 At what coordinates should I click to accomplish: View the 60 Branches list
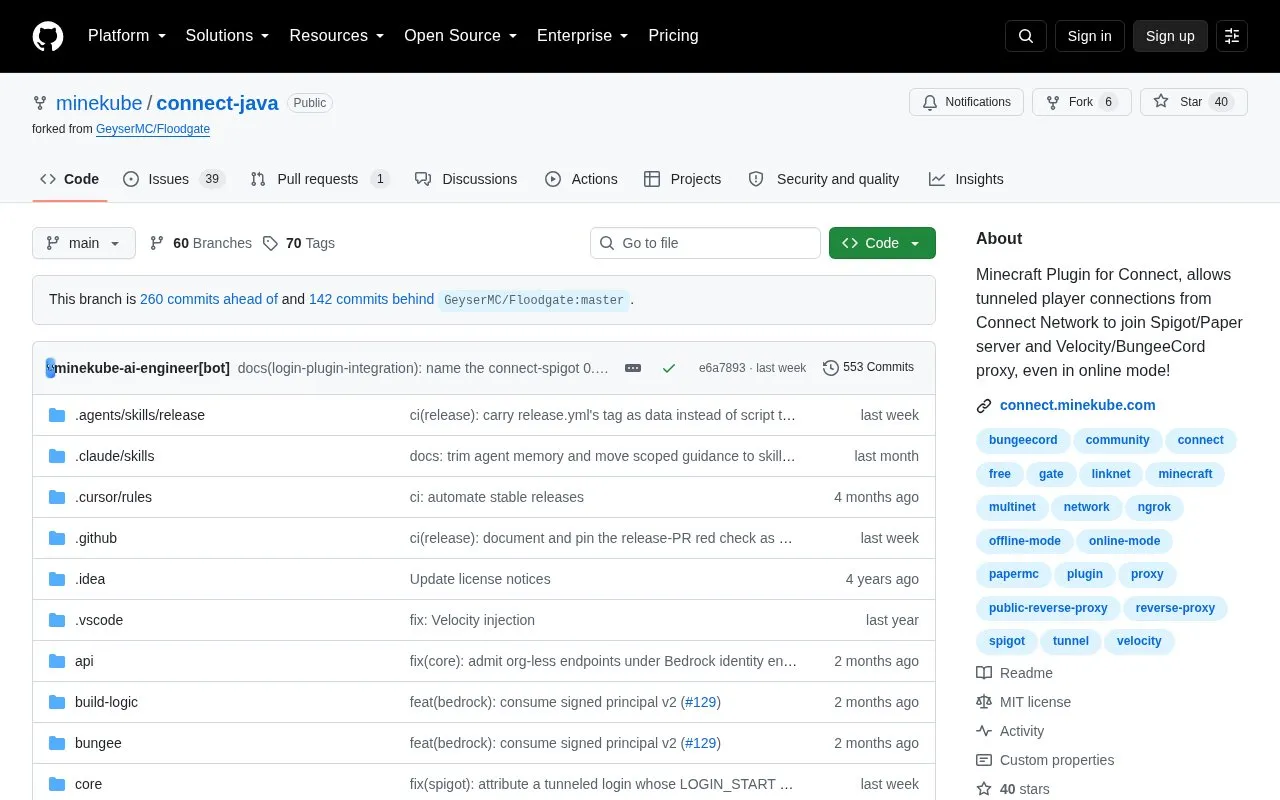click(200, 243)
